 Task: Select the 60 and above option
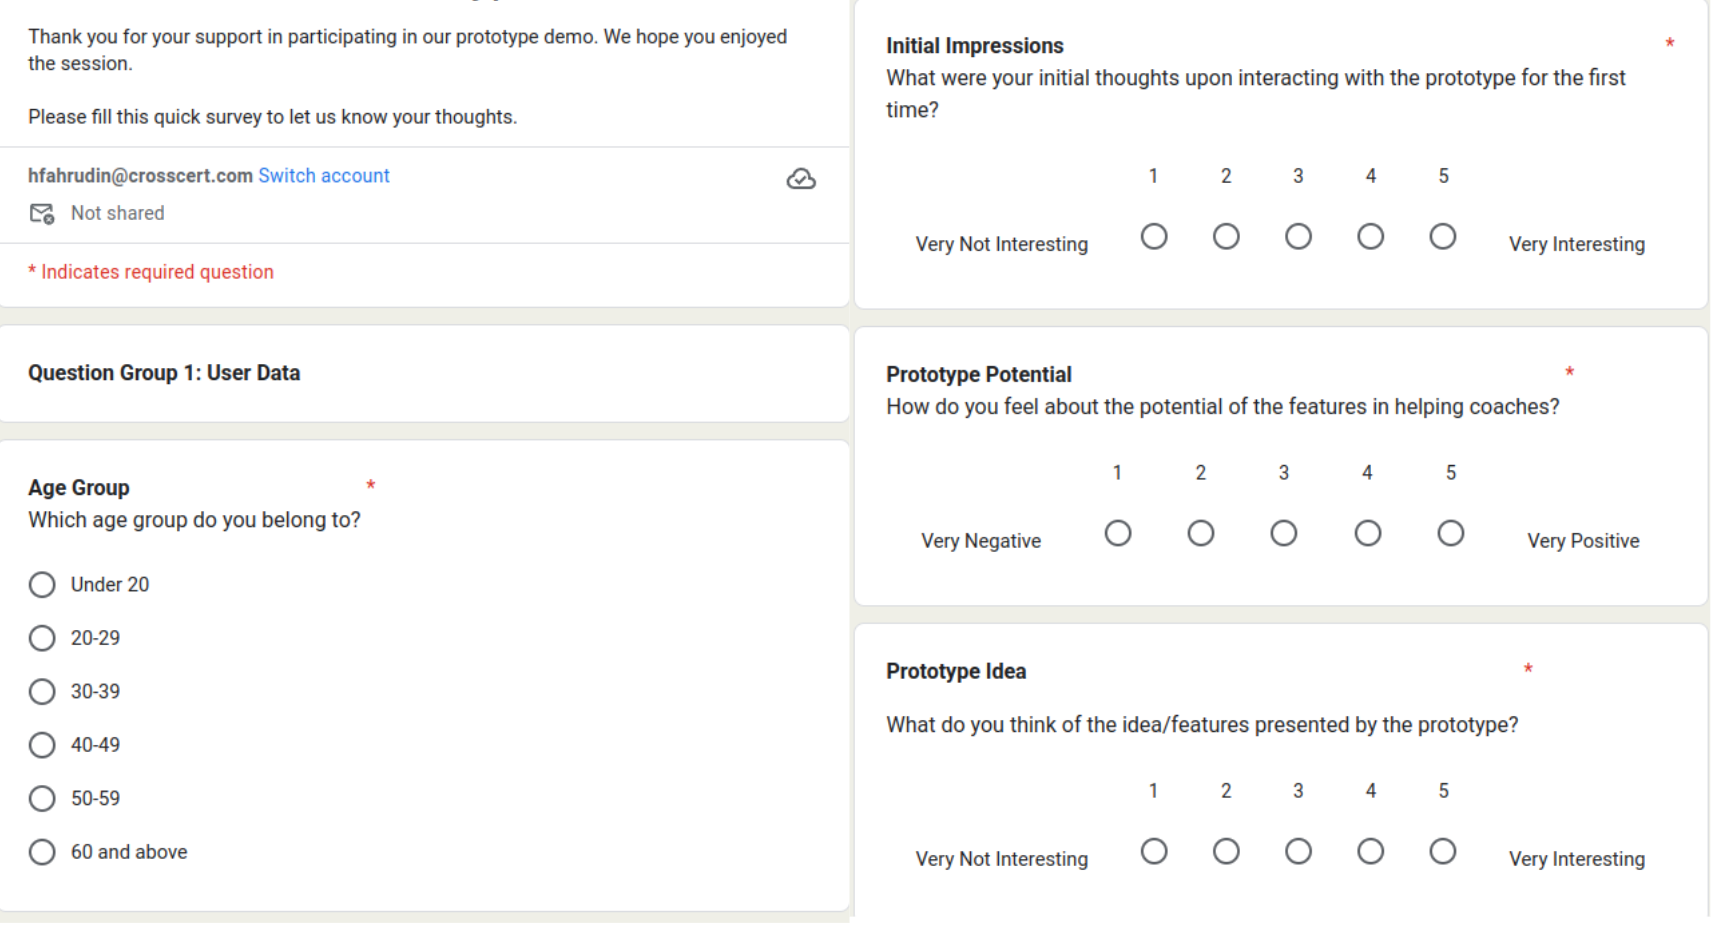click(x=42, y=852)
